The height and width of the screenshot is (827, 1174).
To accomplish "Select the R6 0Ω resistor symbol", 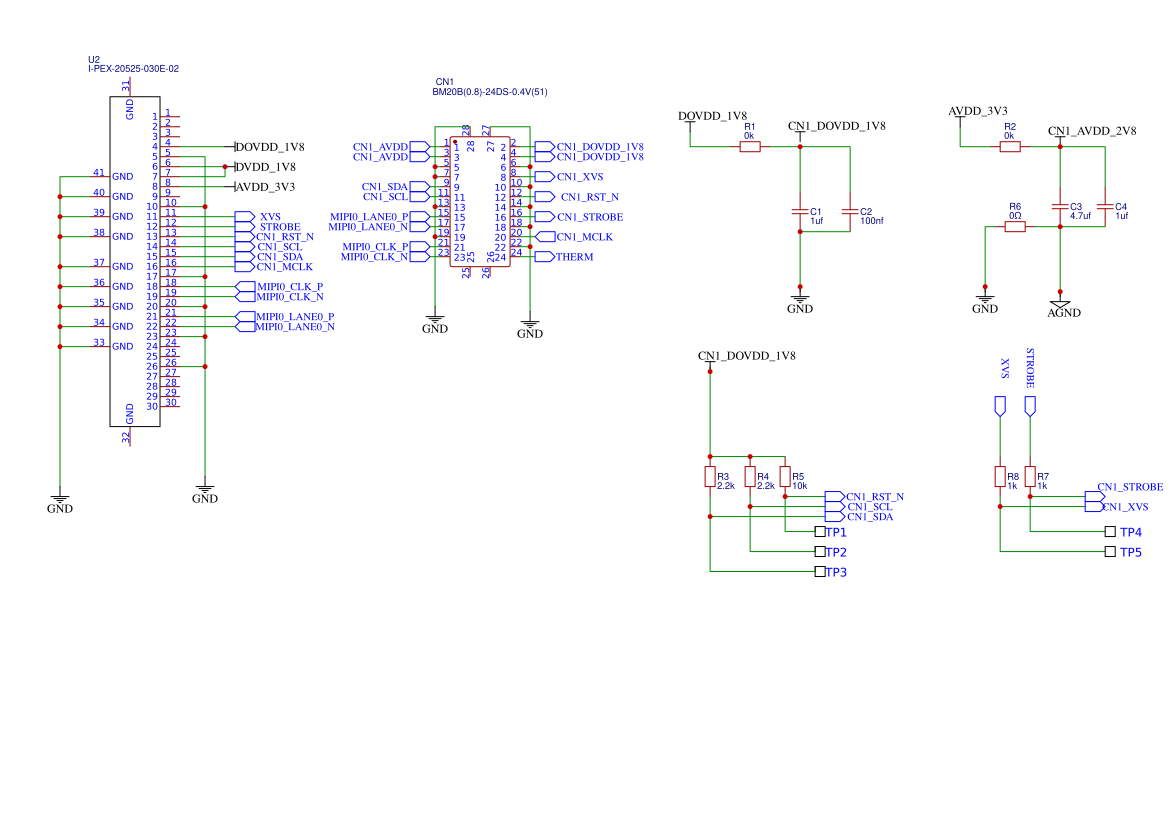I will 1015,227.
